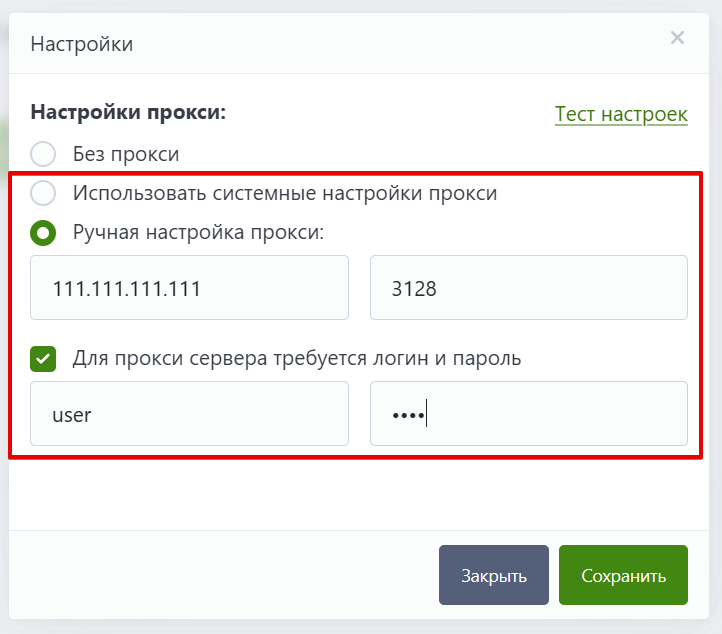Click the Использовать системные настройки прокси label

(x=285, y=193)
